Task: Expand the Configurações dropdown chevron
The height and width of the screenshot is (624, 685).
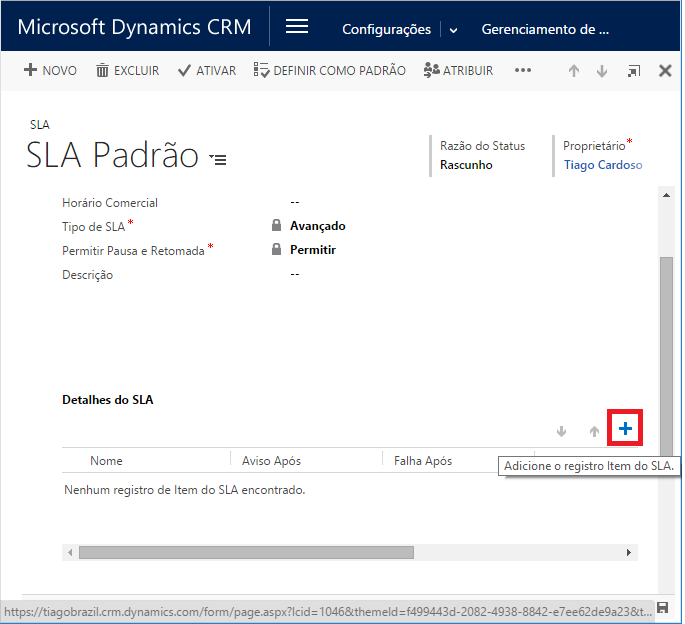Action: [x=453, y=30]
